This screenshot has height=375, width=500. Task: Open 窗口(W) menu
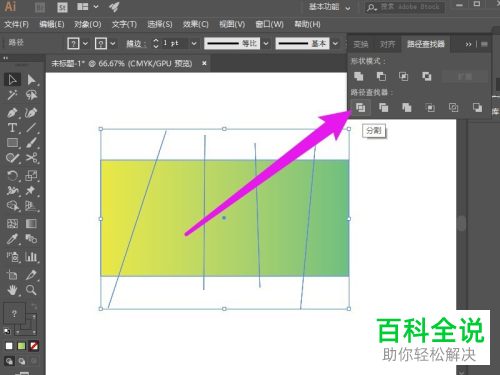[269, 24]
